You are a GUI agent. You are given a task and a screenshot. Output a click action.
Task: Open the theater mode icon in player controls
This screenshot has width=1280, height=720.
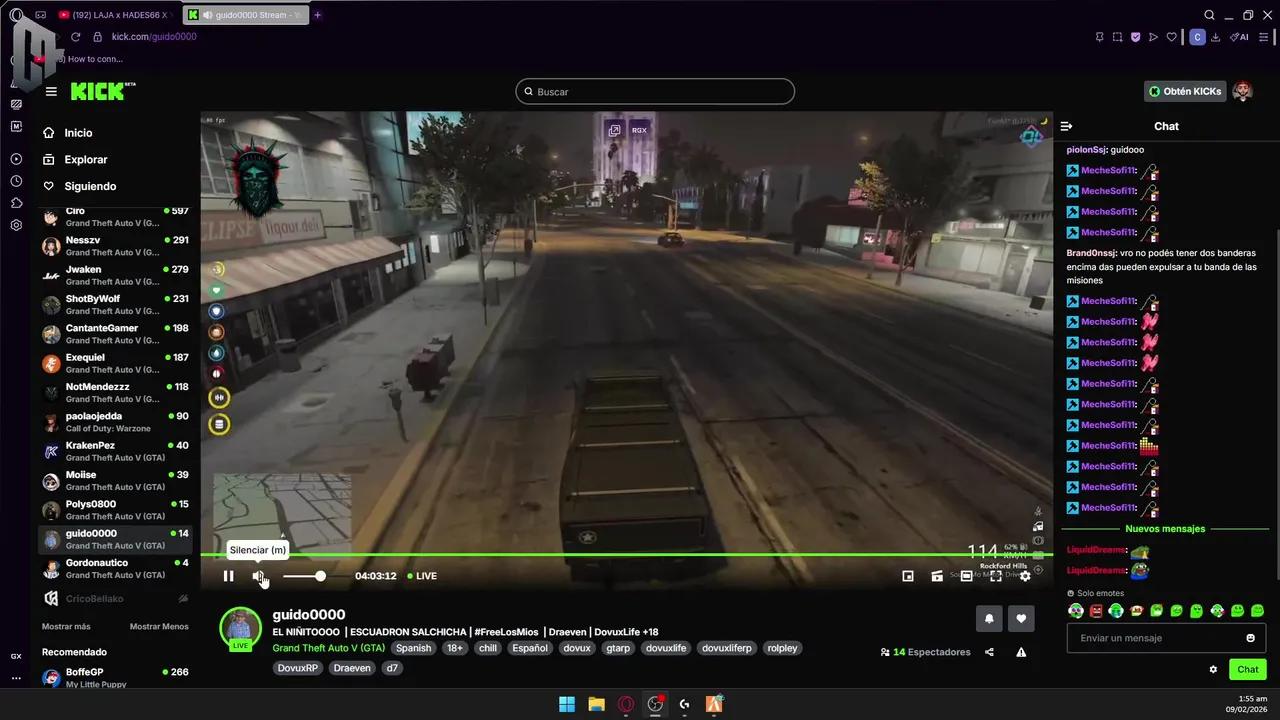(966, 576)
